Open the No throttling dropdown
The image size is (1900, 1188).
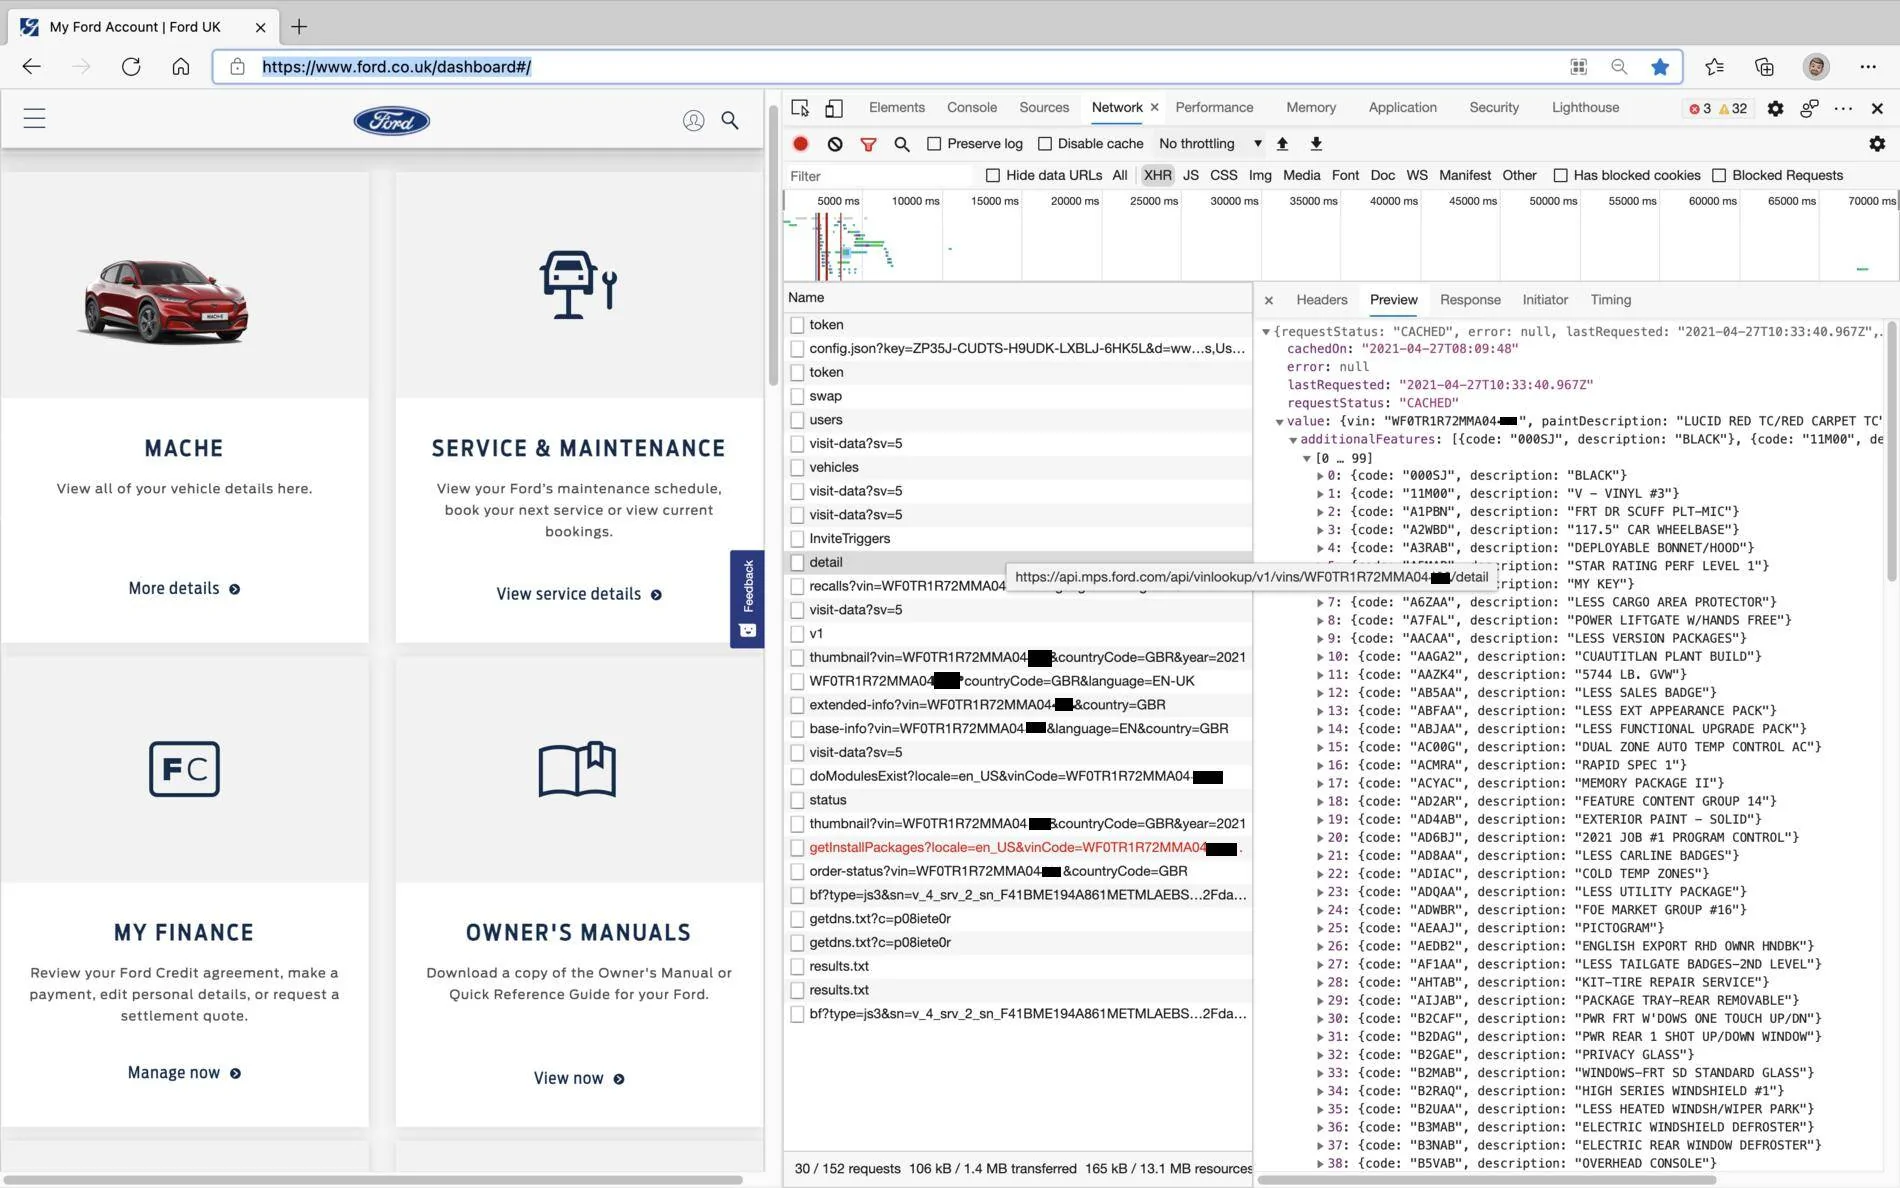[x=1210, y=144]
